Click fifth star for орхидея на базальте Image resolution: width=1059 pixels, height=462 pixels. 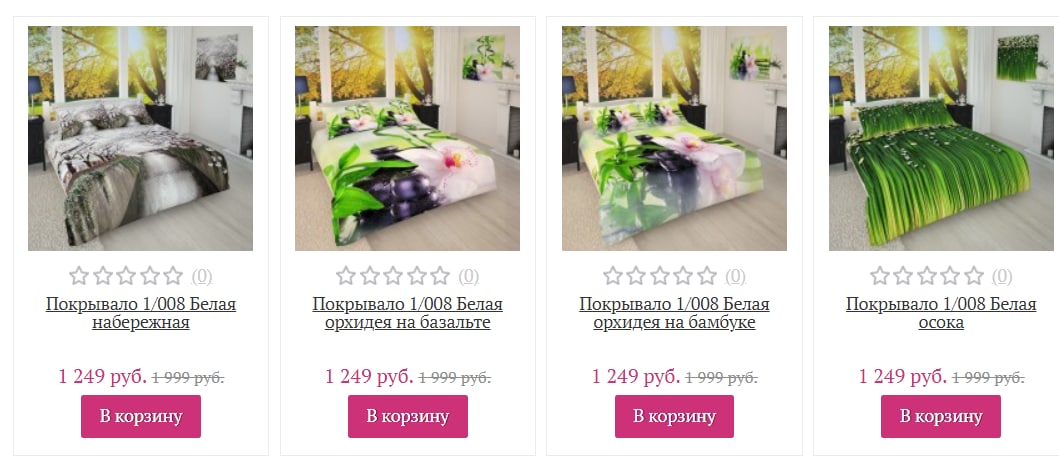(440, 276)
